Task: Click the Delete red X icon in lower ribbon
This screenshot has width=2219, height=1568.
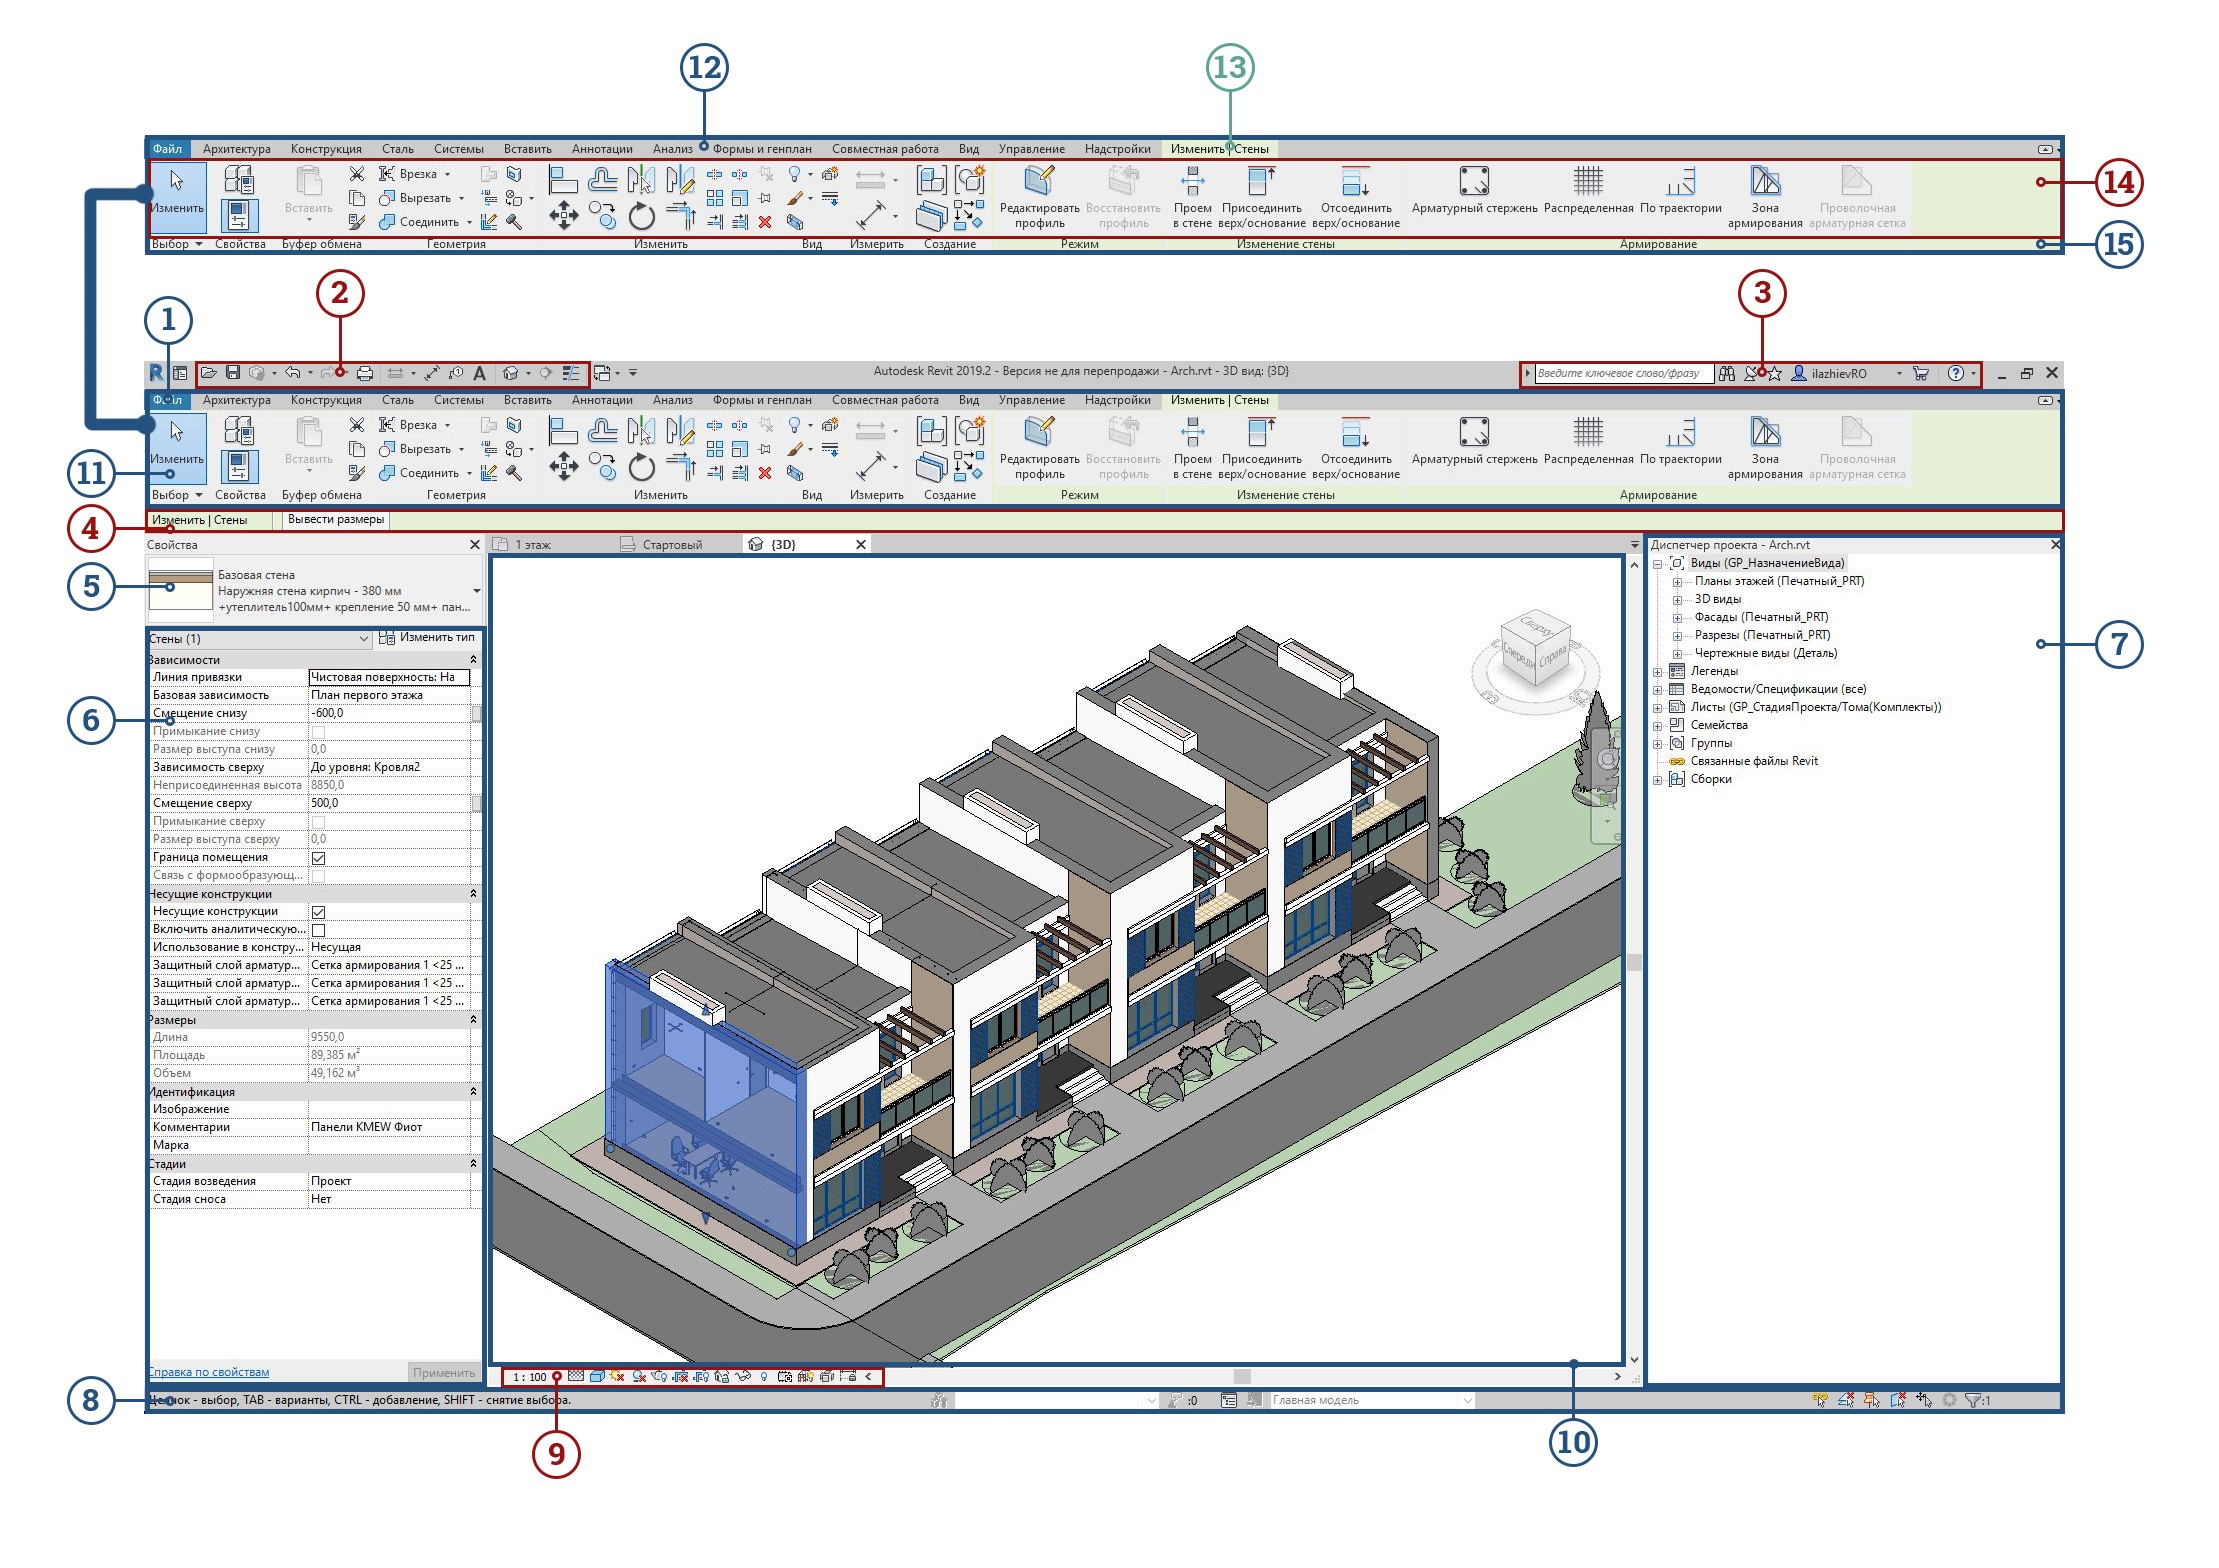Action: coord(765,473)
